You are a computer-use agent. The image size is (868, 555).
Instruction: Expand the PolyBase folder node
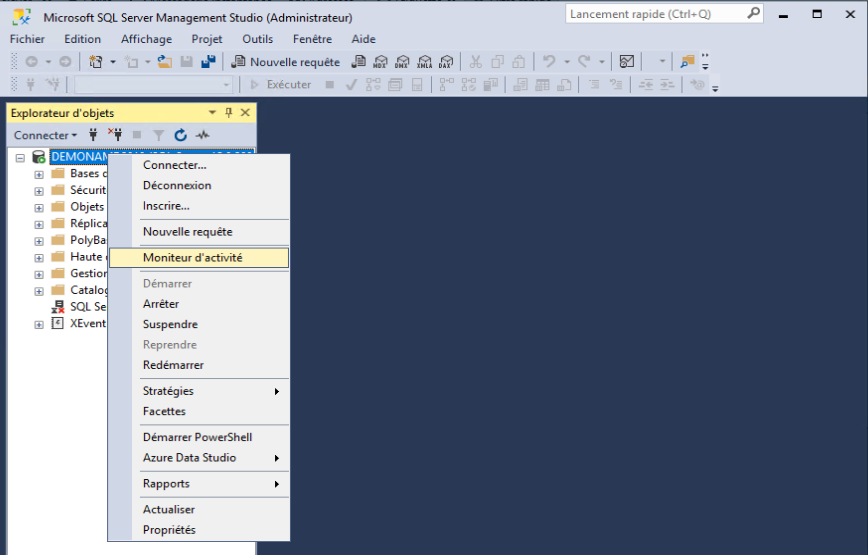39,241
